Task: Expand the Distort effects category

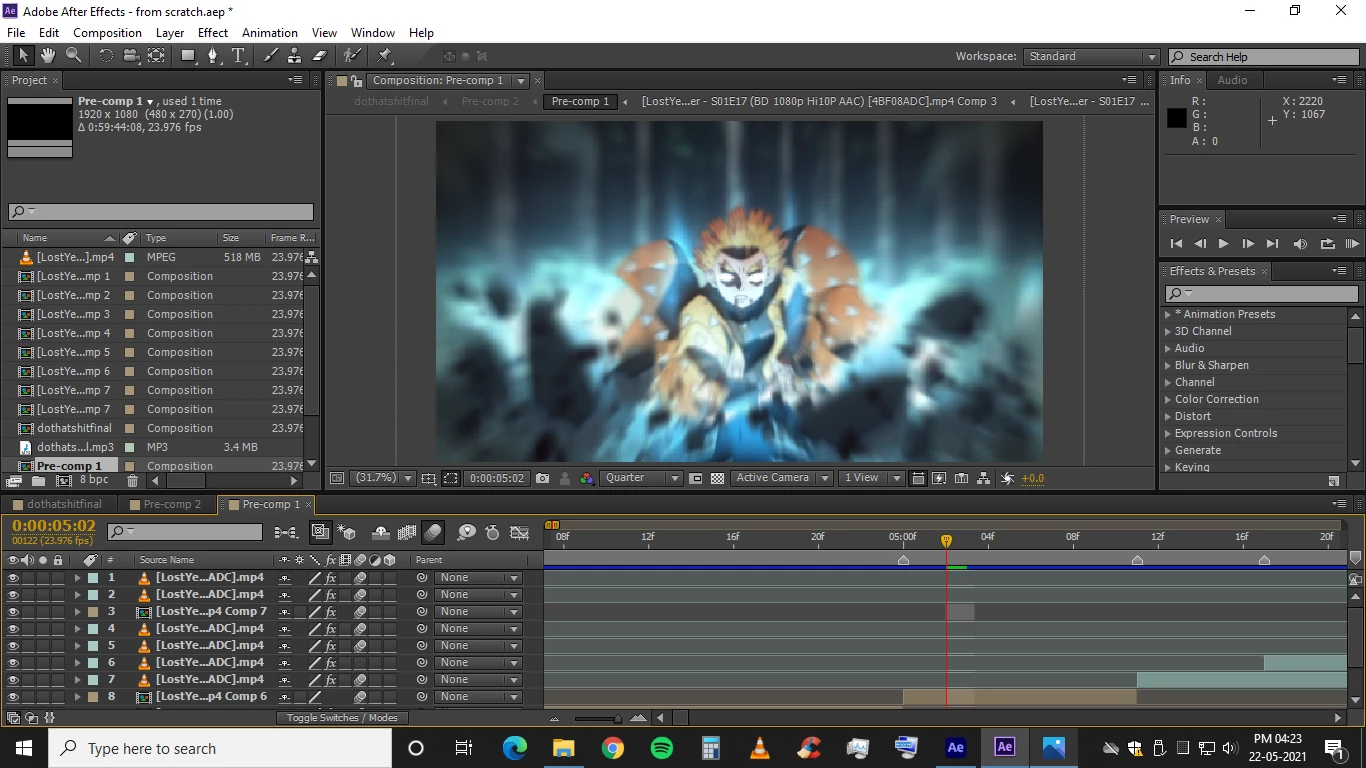Action: 1167,417
